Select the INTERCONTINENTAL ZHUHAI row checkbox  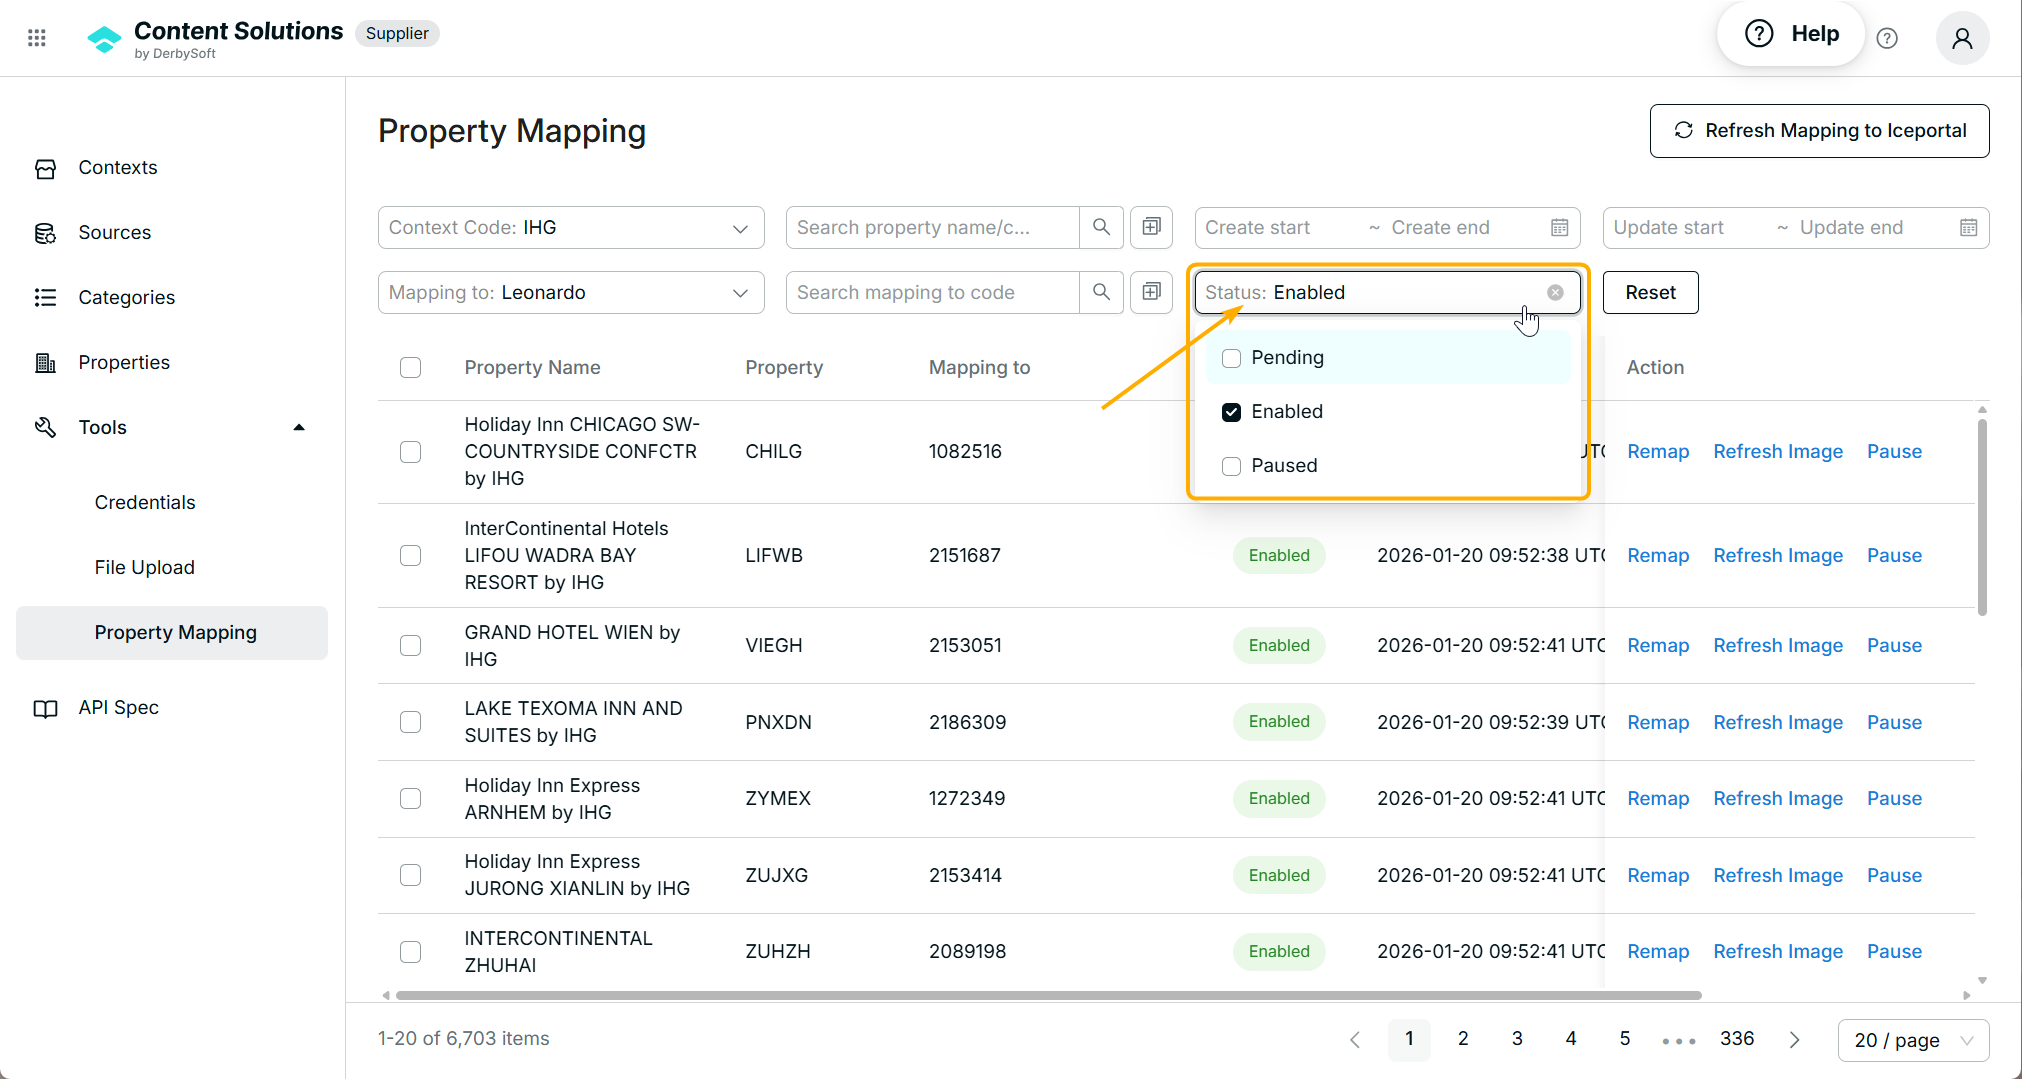[x=410, y=951]
